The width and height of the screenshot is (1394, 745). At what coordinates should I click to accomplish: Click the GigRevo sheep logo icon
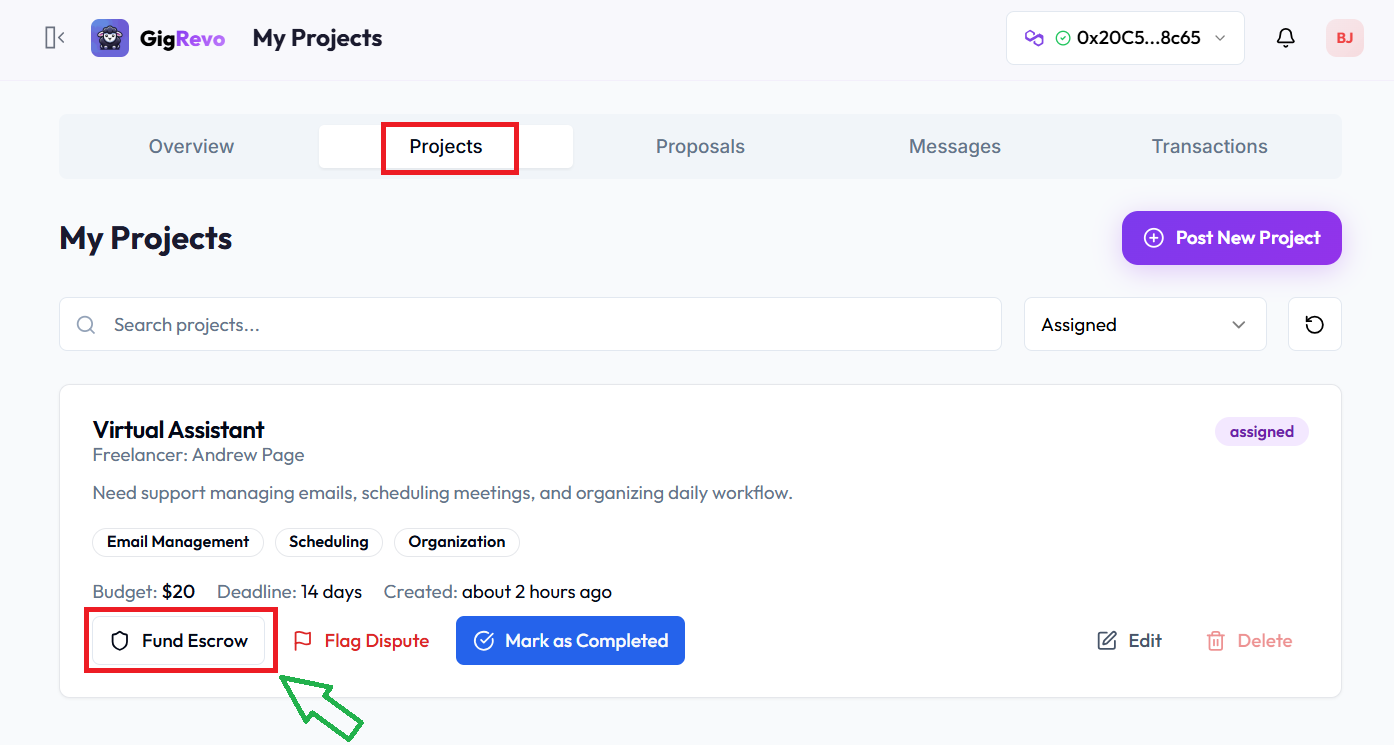click(x=110, y=37)
